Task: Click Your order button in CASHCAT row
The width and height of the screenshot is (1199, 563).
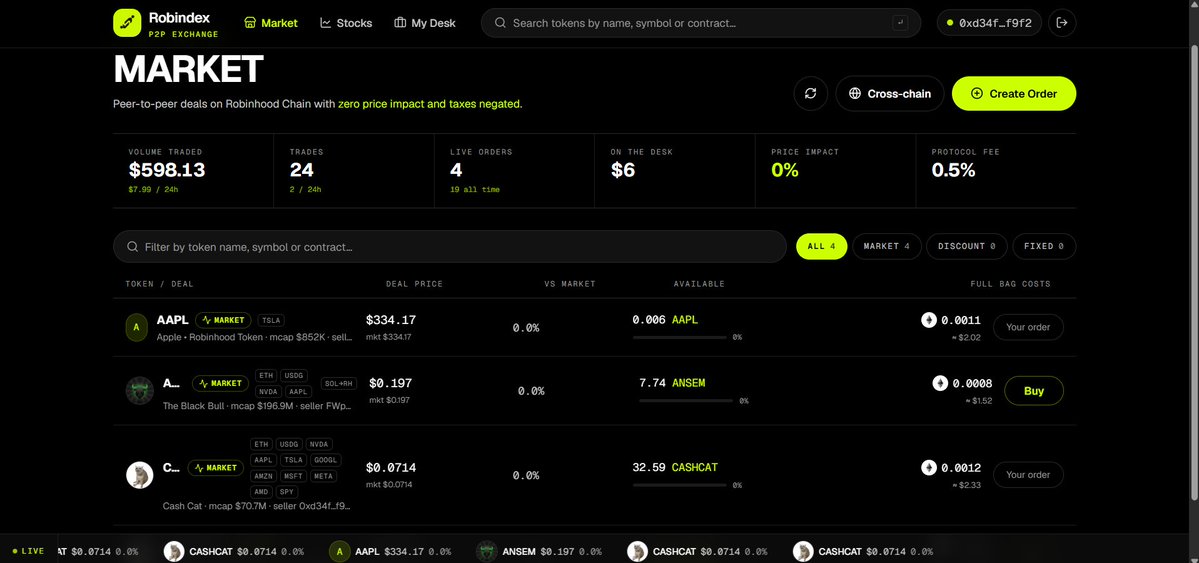Action: [x=1028, y=475]
